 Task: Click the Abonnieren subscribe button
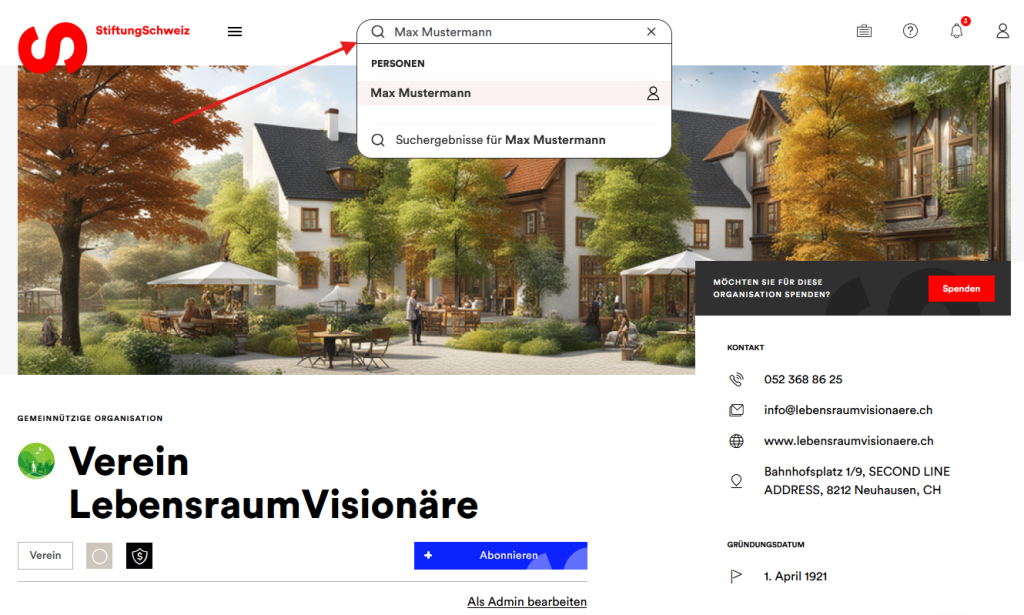(x=500, y=555)
